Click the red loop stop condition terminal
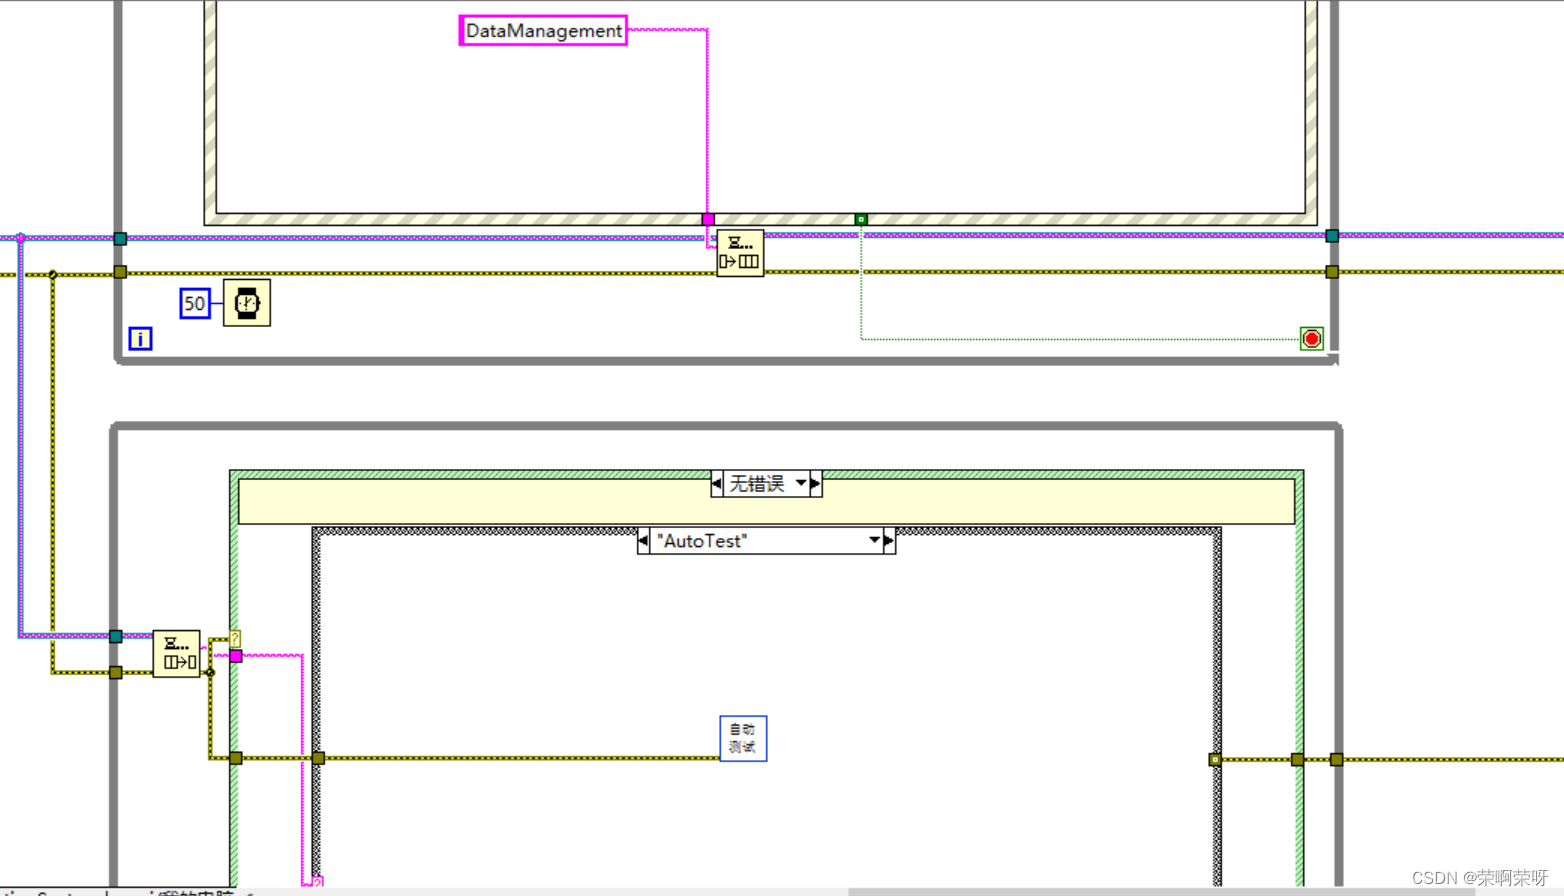Image resolution: width=1564 pixels, height=896 pixels. pos(1312,339)
